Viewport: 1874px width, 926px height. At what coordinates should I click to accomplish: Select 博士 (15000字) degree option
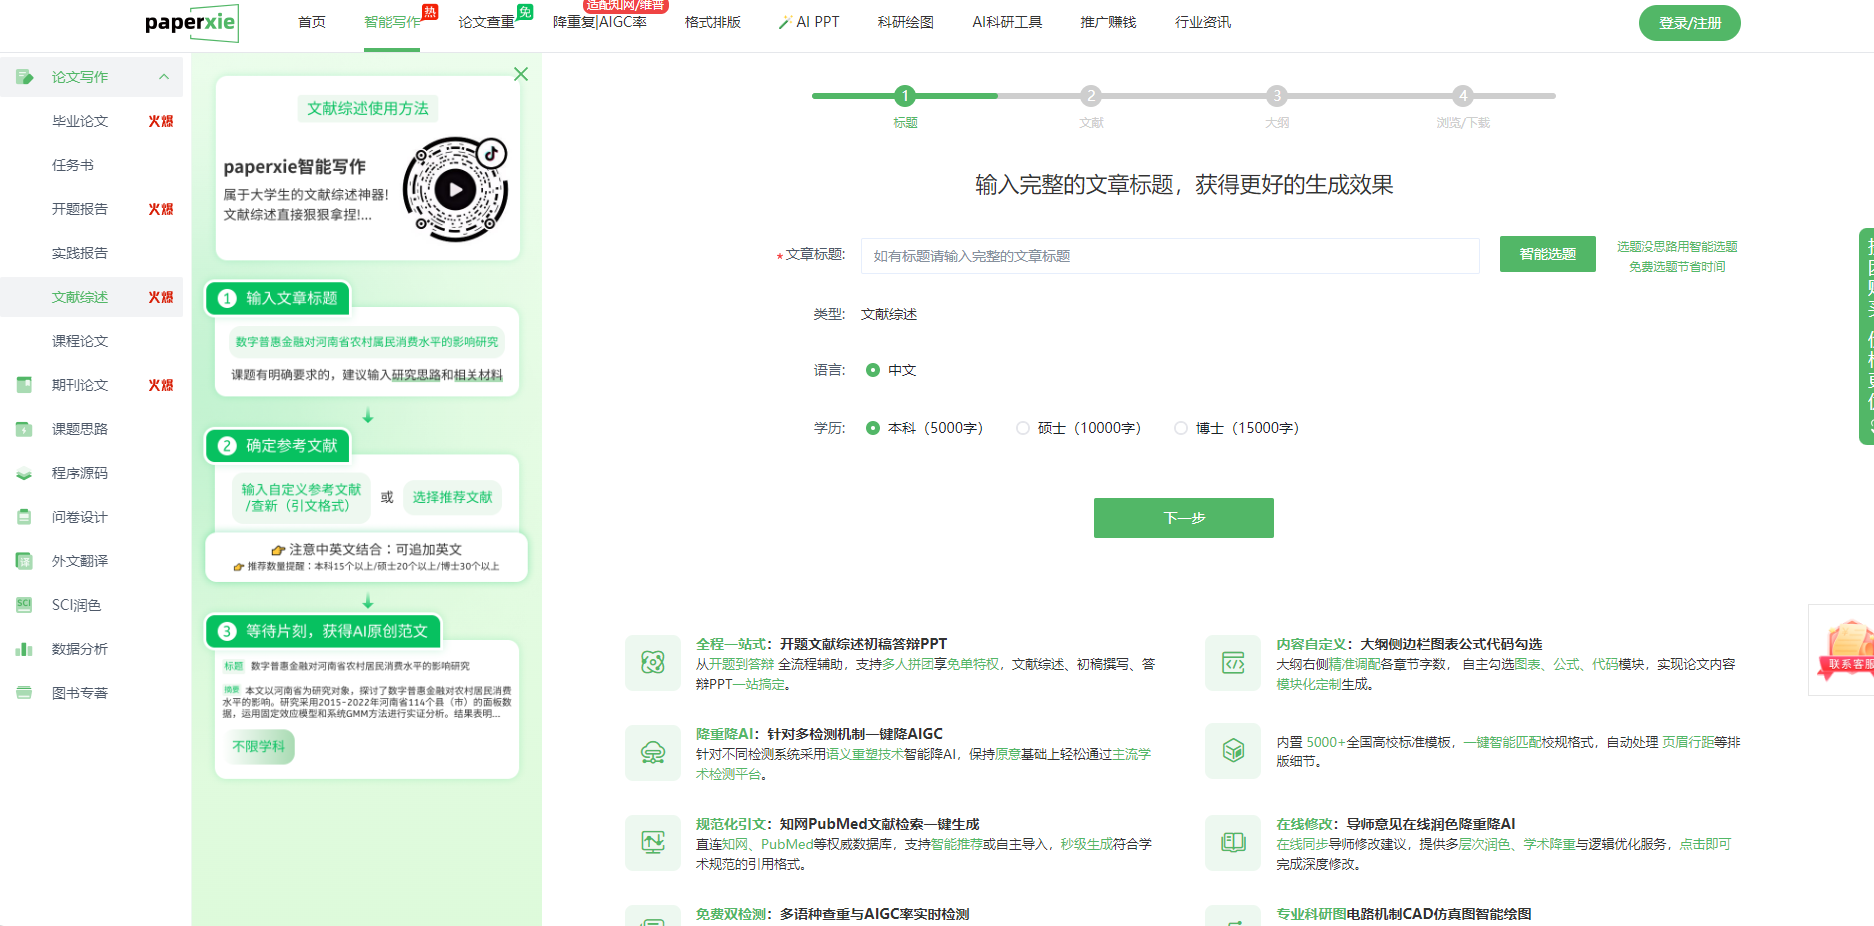1181,428
